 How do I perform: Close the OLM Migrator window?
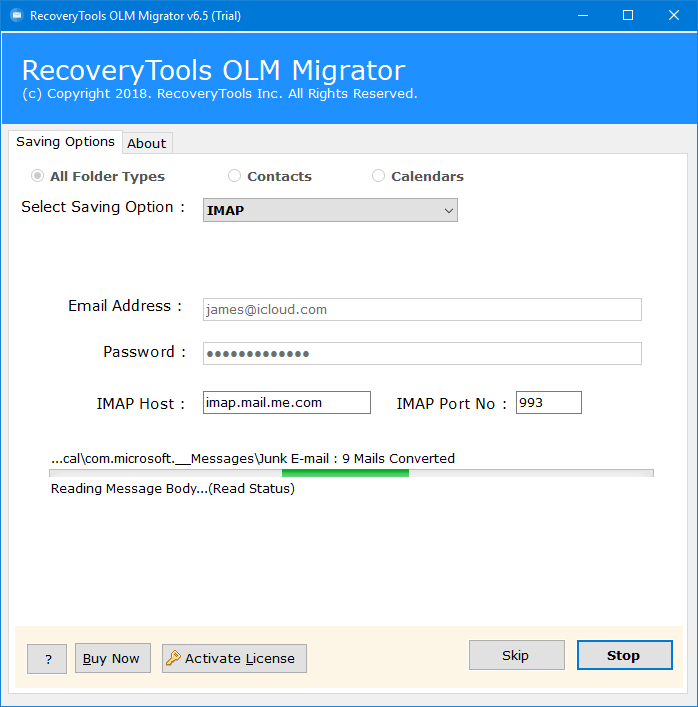[x=674, y=16]
